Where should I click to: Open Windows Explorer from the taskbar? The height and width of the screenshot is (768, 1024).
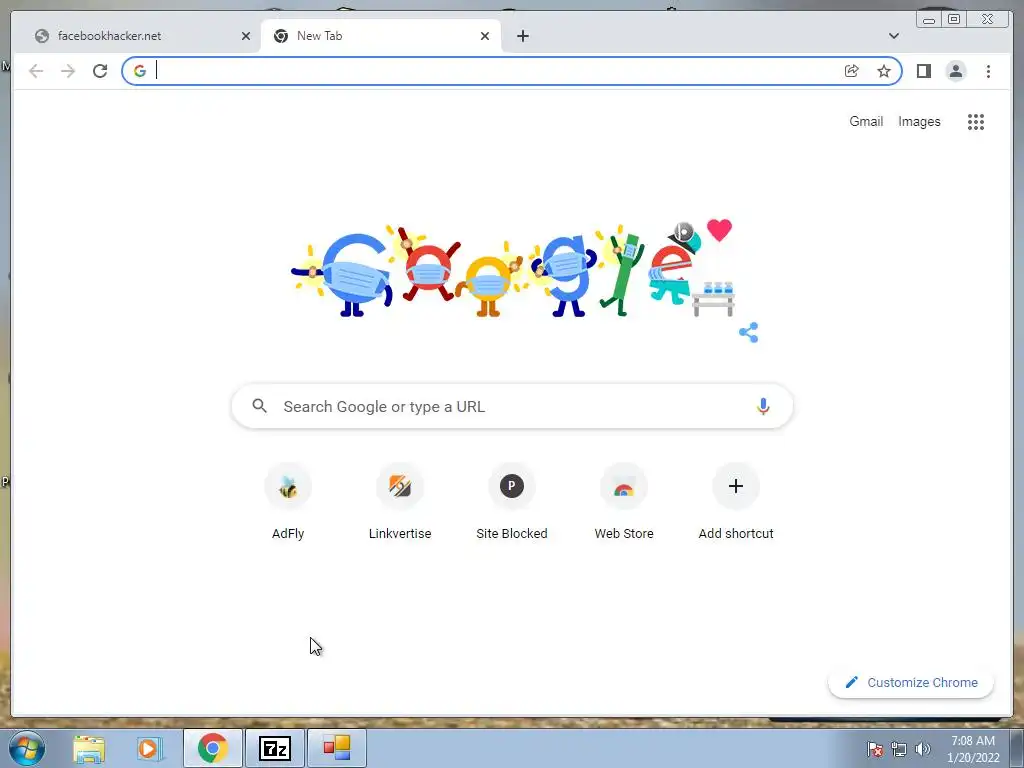tap(89, 748)
